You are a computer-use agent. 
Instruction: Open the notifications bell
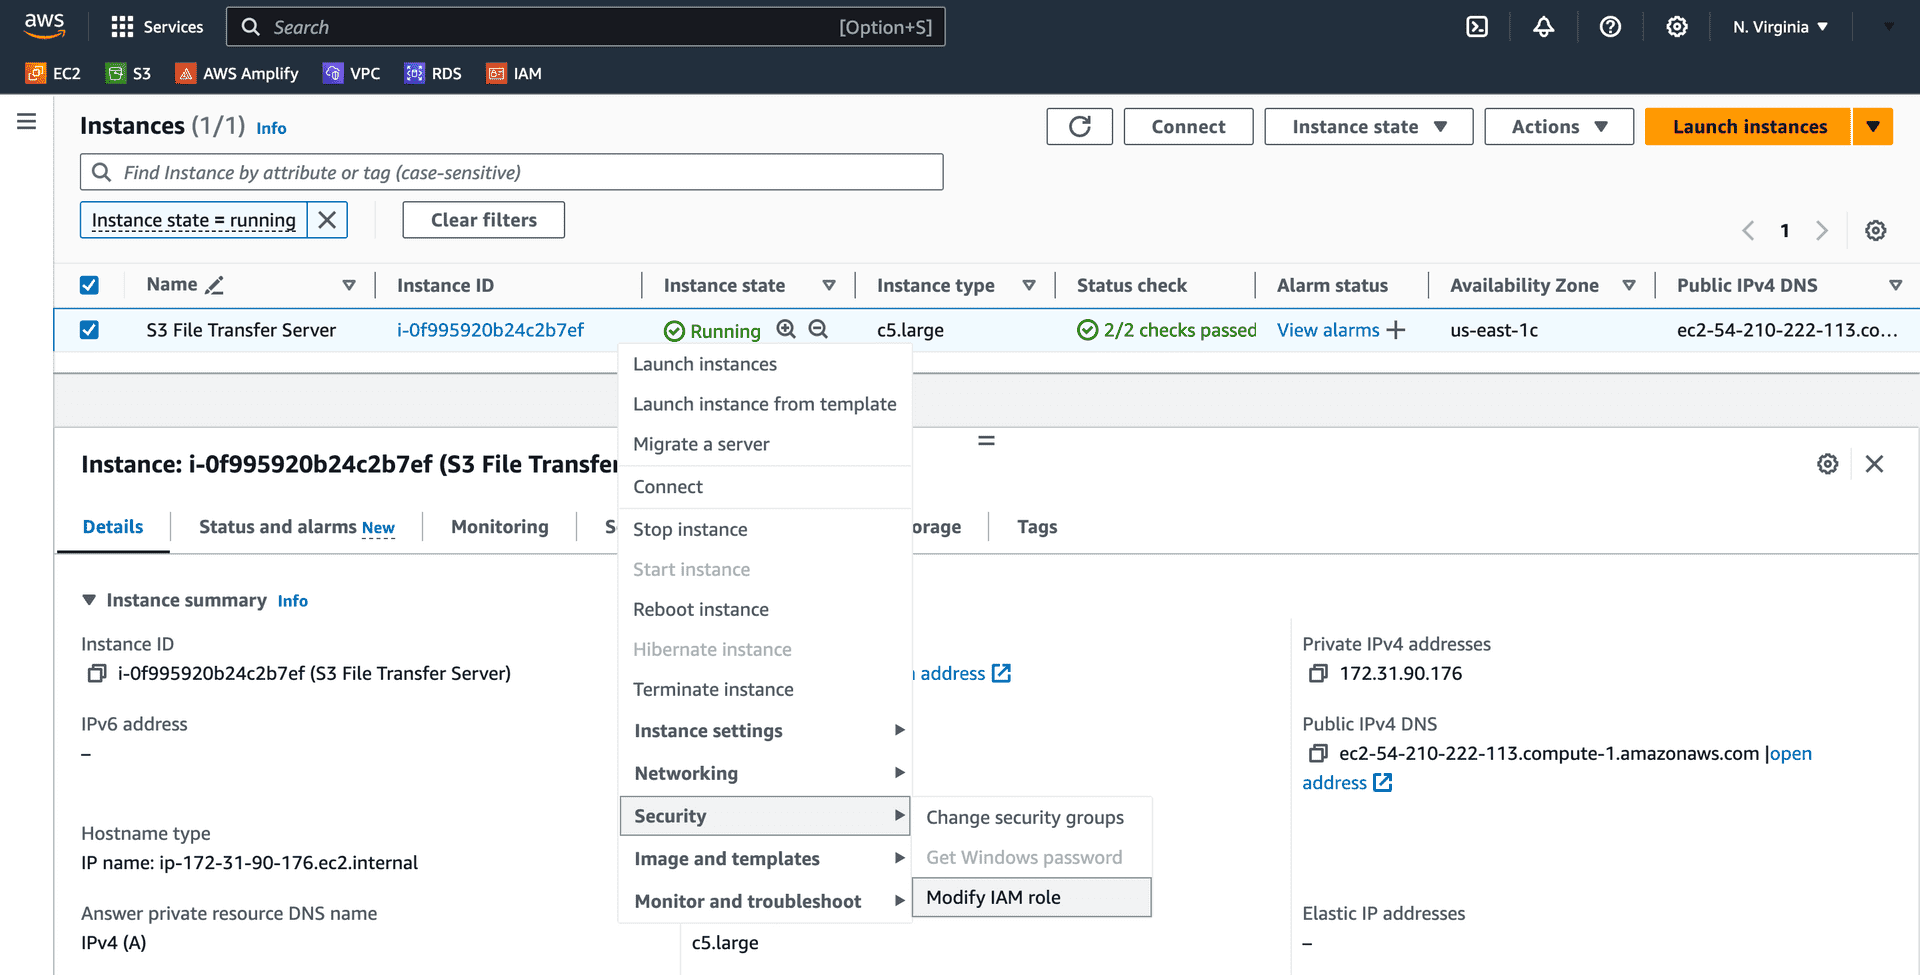pyautogui.click(x=1544, y=27)
